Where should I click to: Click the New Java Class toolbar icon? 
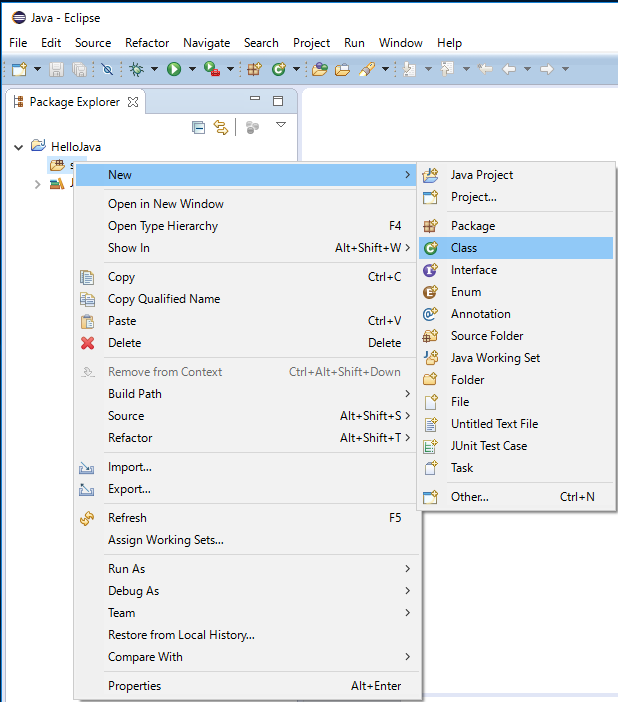pos(279,69)
